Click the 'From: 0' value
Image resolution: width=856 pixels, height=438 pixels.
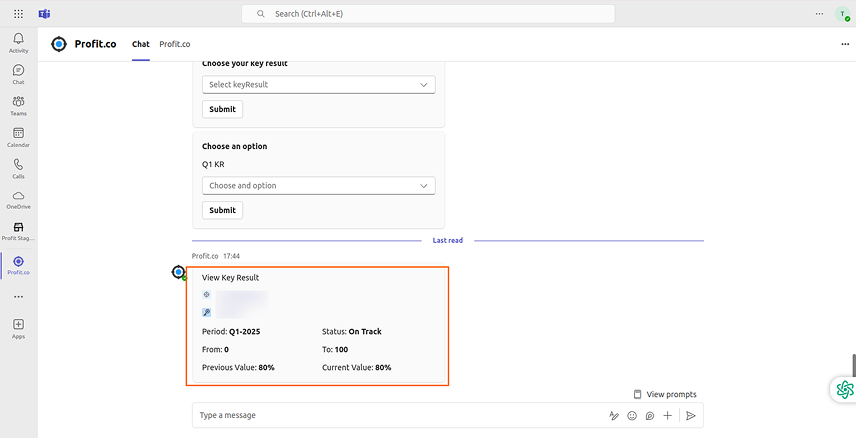tap(215, 350)
